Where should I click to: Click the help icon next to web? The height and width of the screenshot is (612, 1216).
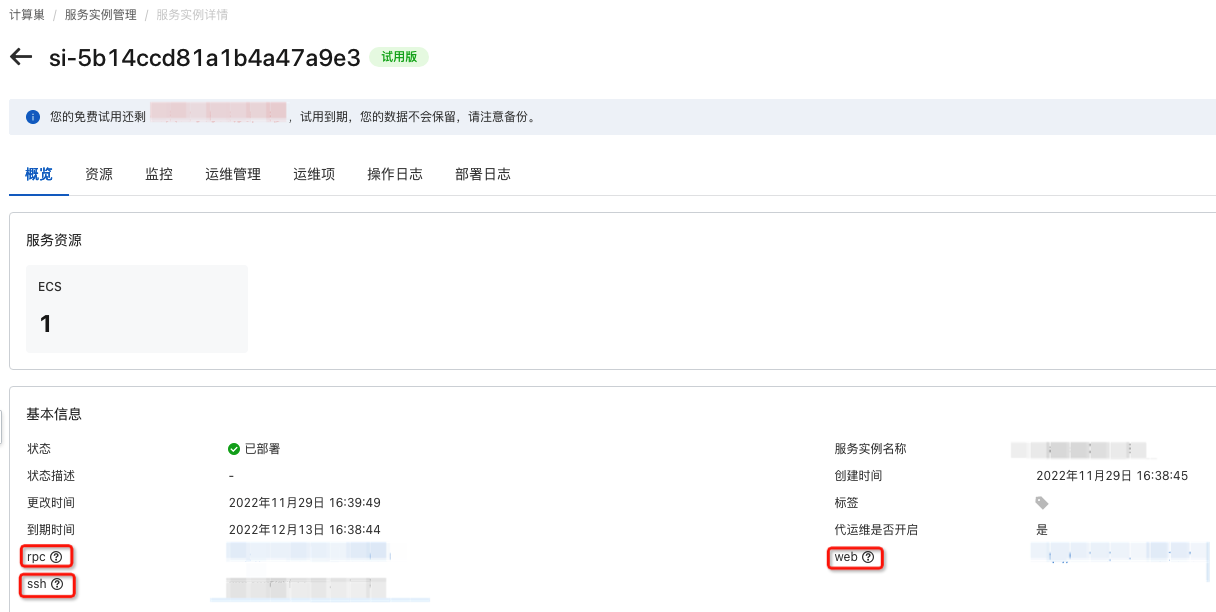point(867,557)
